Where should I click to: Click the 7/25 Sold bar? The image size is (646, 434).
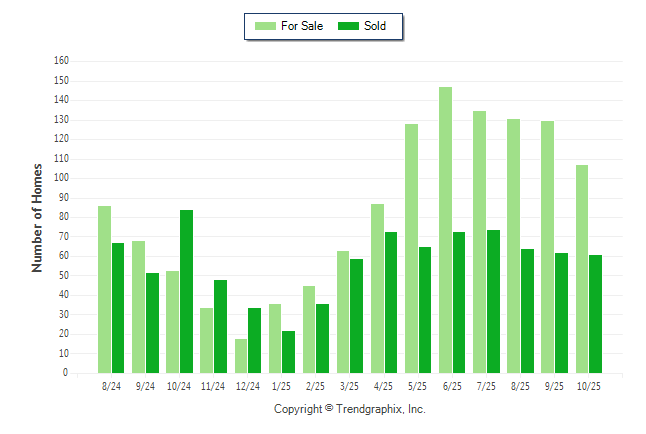(493, 301)
